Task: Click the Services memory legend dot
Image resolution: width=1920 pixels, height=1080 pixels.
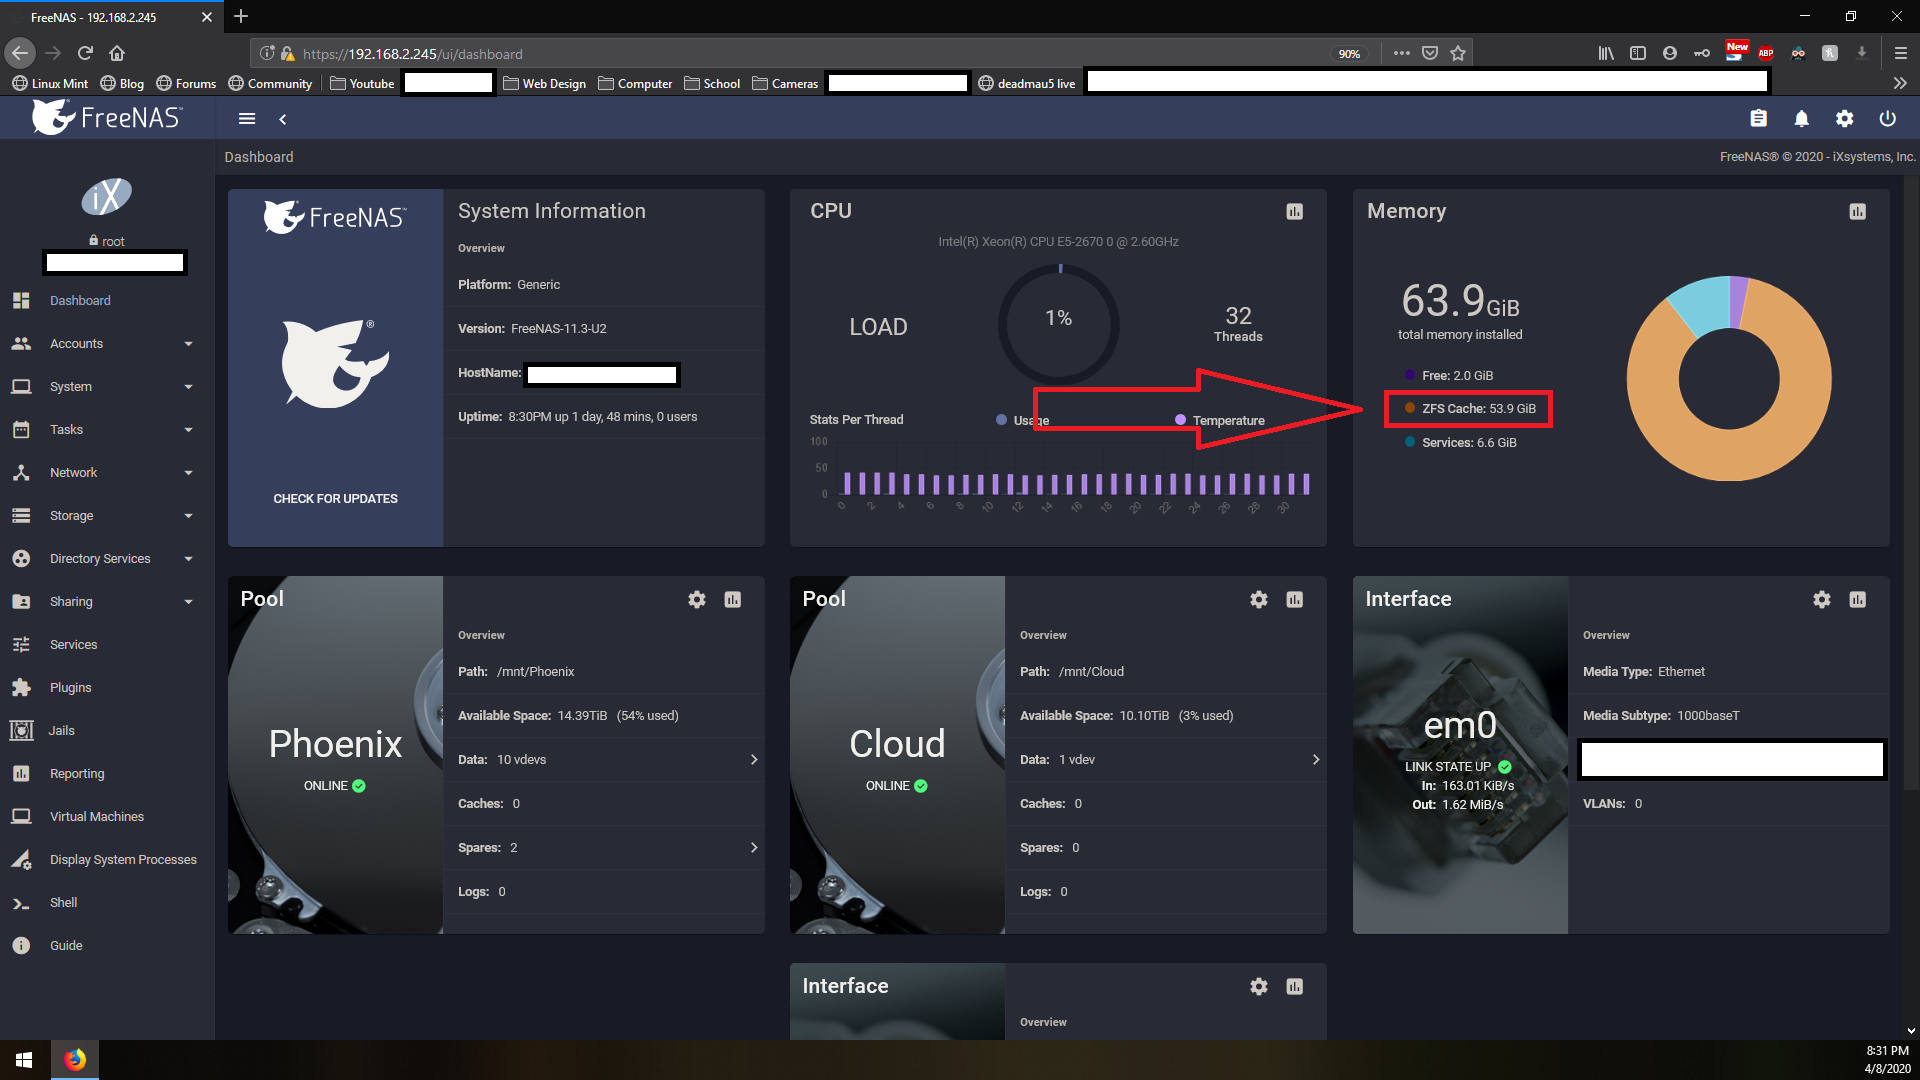Action: coord(1410,442)
